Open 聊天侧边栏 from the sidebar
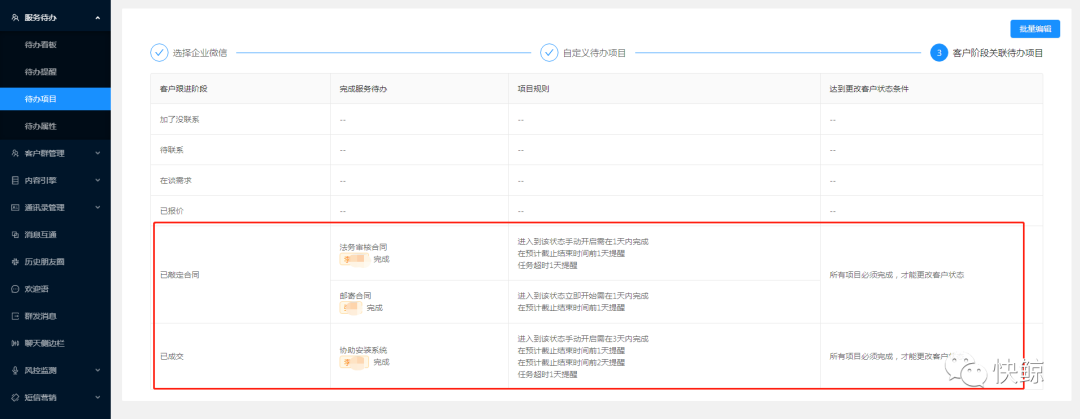The height and width of the screenshot is (419, 1080). (46, 343)
